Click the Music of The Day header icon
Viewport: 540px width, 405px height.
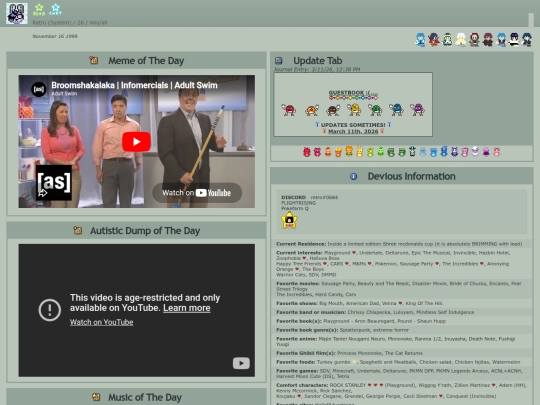[96, 397]
